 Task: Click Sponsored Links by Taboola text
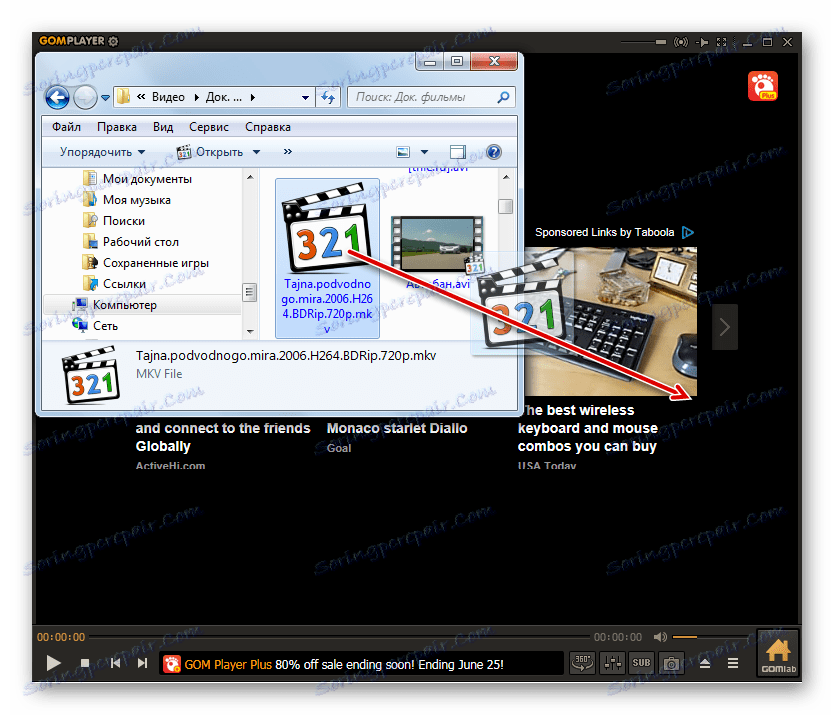(604, 232)
